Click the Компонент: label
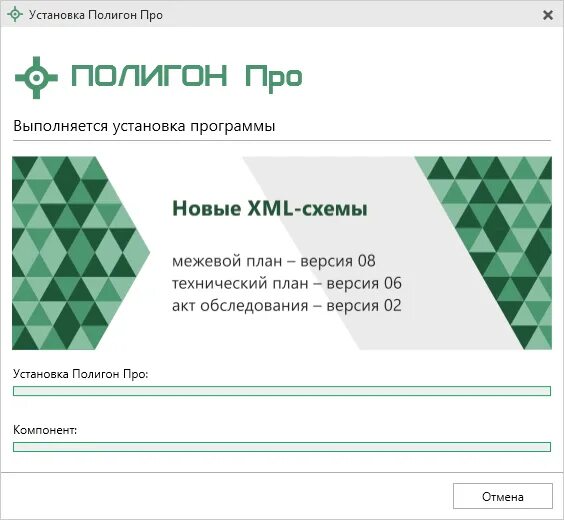This screenshot has height=520, width=564. (x=45, y=430)
